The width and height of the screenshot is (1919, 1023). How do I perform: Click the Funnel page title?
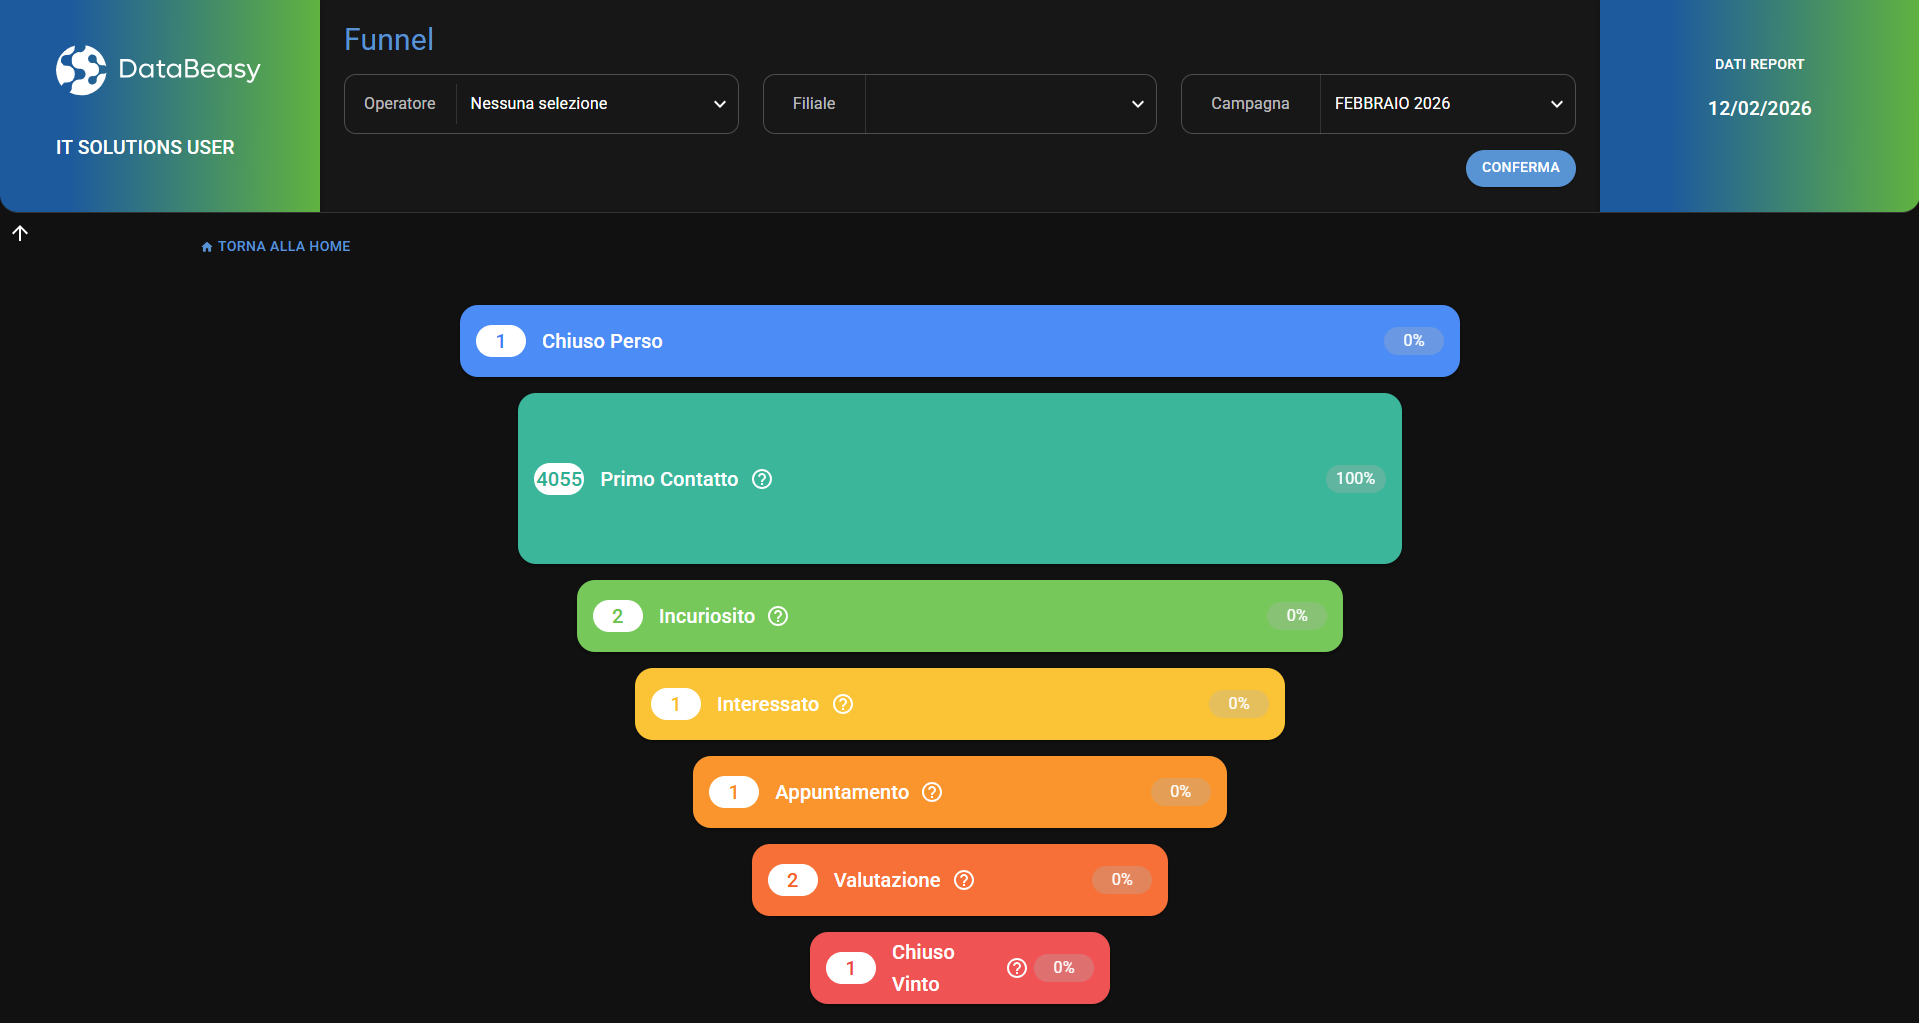[388, 39]
